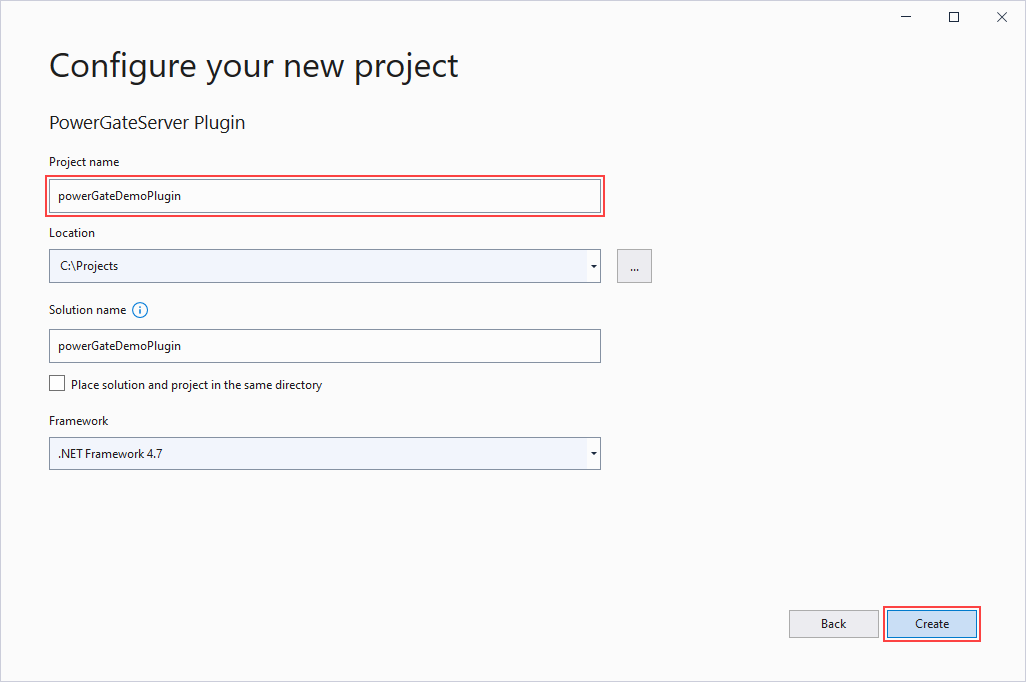
Task: Click the 'Framework' field label
Action: [78, 421]
